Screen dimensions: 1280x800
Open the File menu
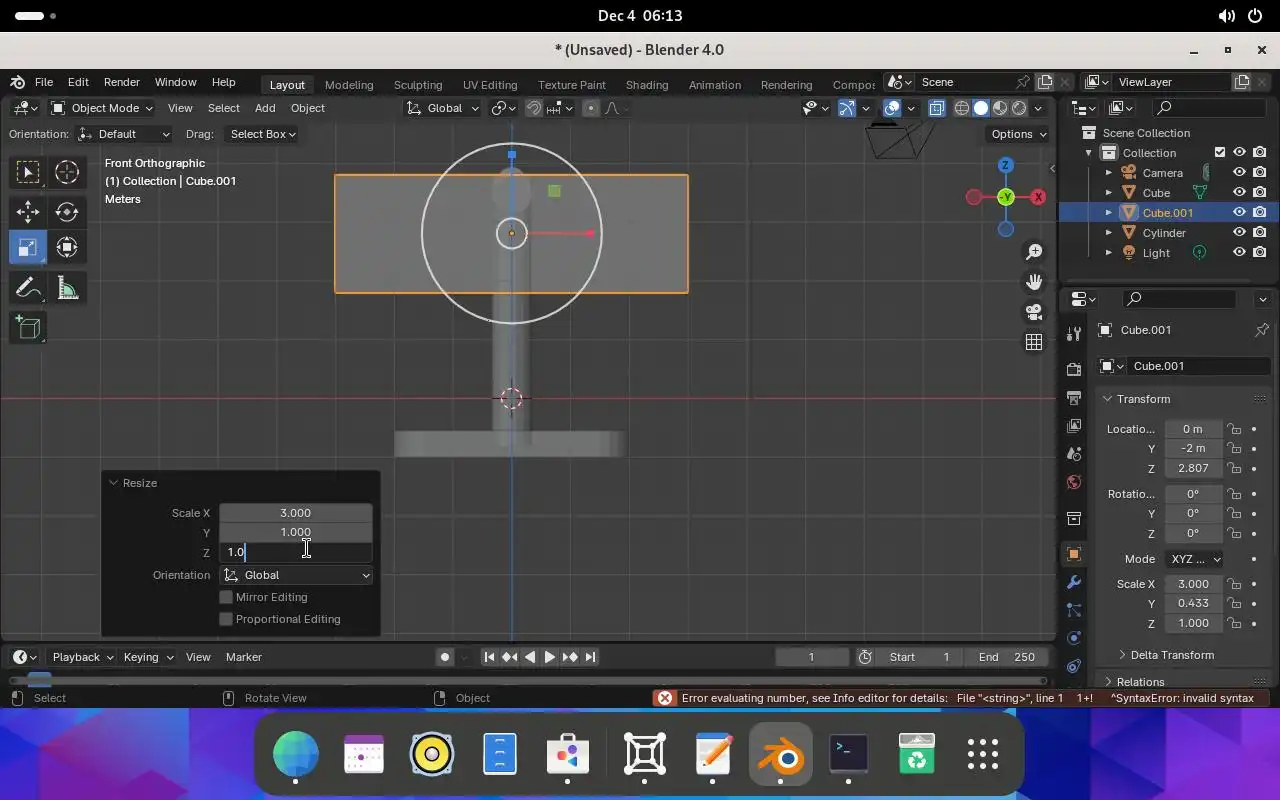pos(44,82)
